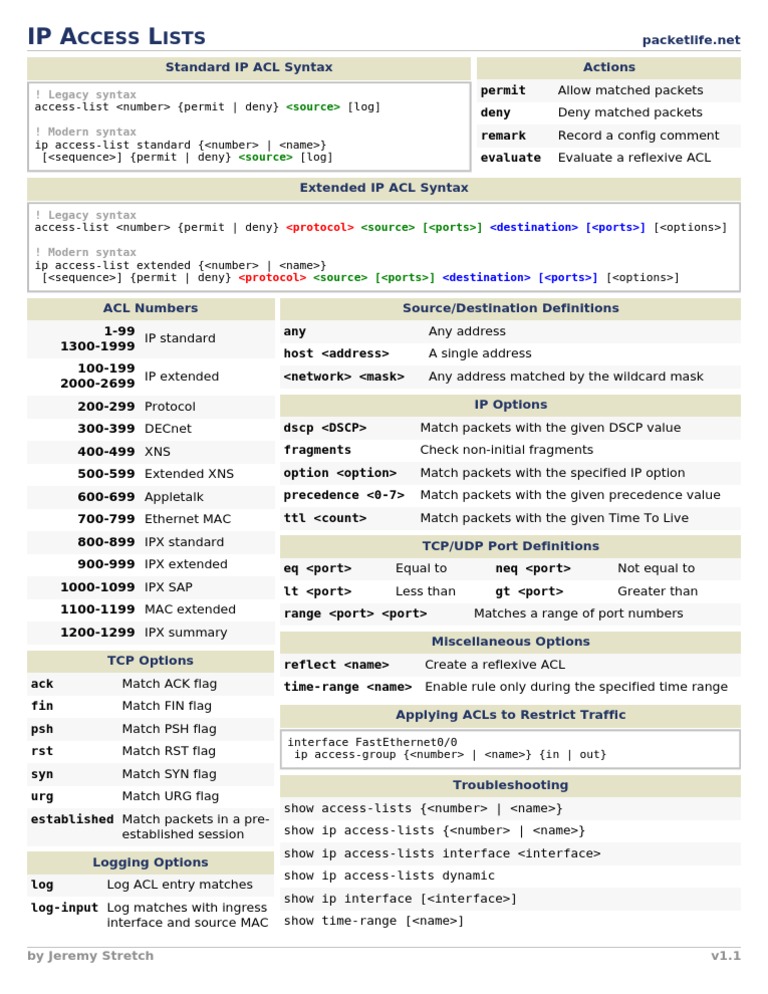This screenshot has height=994, width=768.
Task: Click the 'established' TCP option
Action: coord(72,819)
